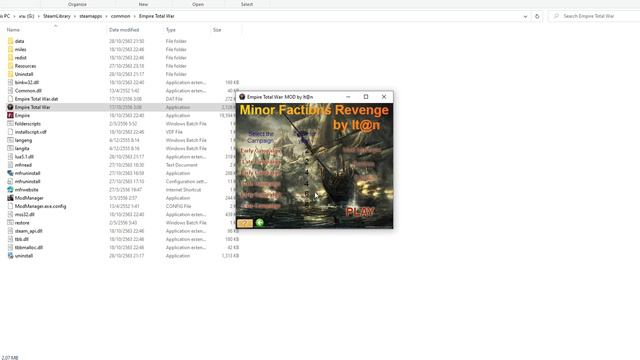Go to common in the address breadcrumb
The width and height of the screenshot is (640, 360).
[120, 16]
